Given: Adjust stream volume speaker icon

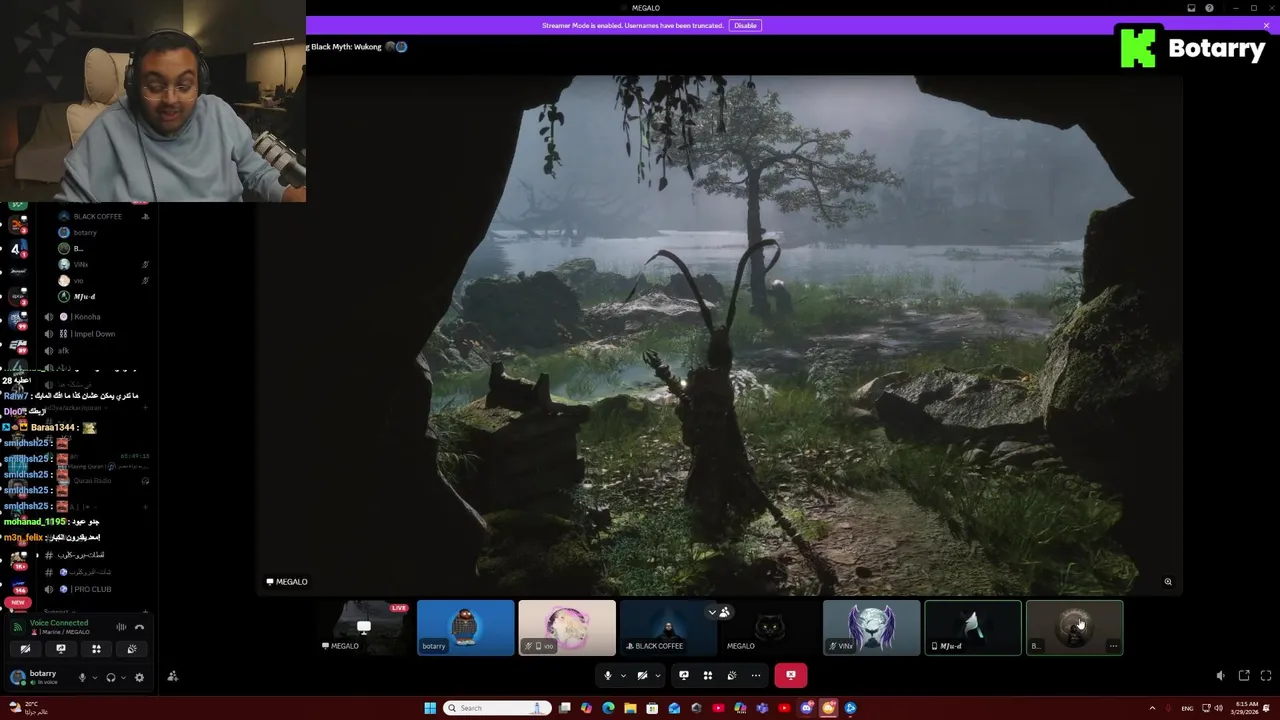Looking at the screenshot, I should tap(1220, 676).
